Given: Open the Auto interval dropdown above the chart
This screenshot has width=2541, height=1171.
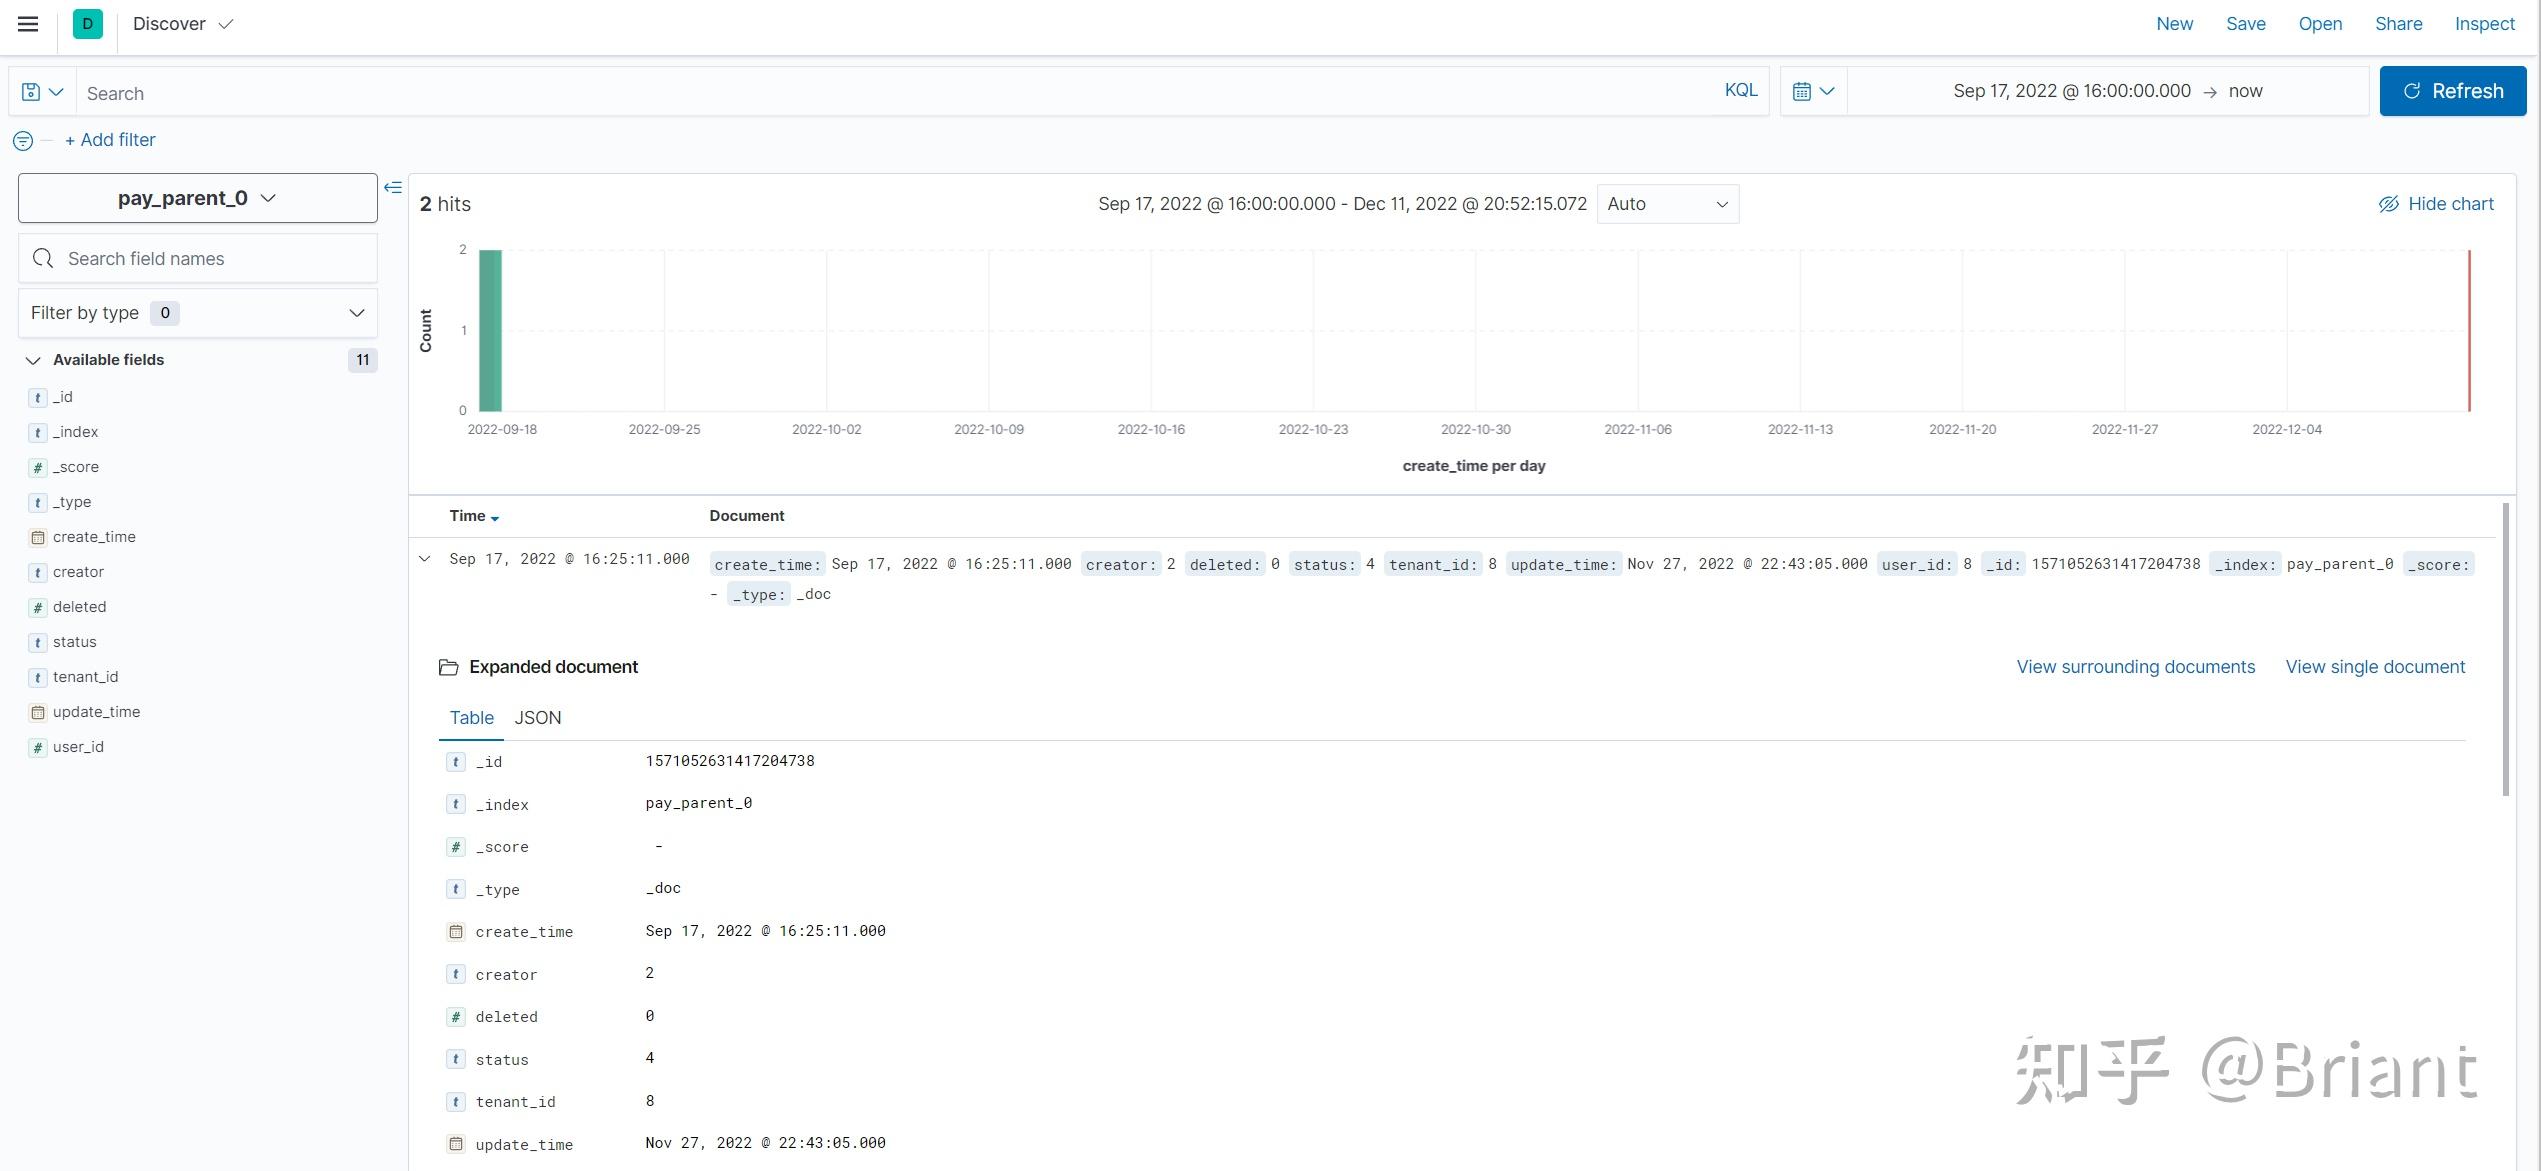Looking at the screenshot, I should pos(1666,203).
